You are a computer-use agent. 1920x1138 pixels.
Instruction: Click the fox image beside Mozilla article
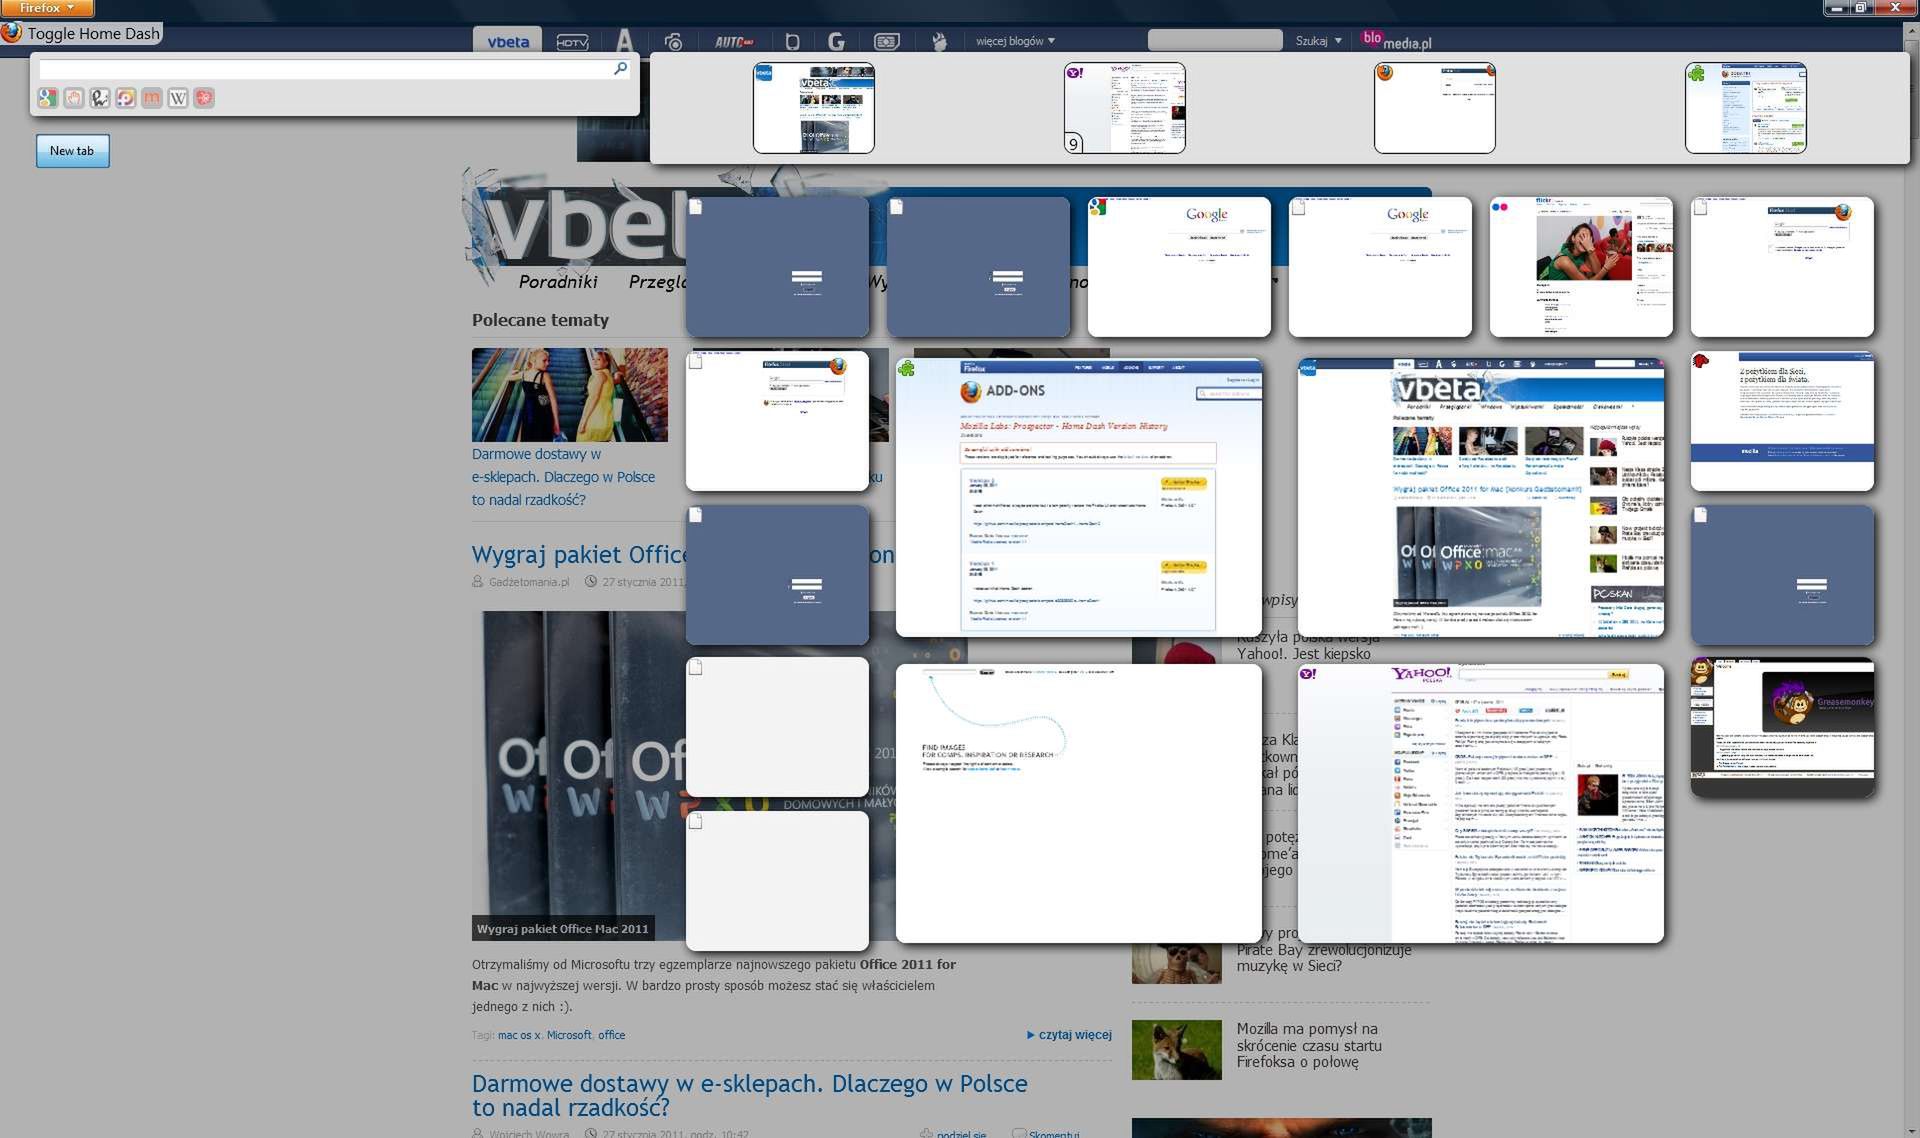(x=1177, y=1050)
